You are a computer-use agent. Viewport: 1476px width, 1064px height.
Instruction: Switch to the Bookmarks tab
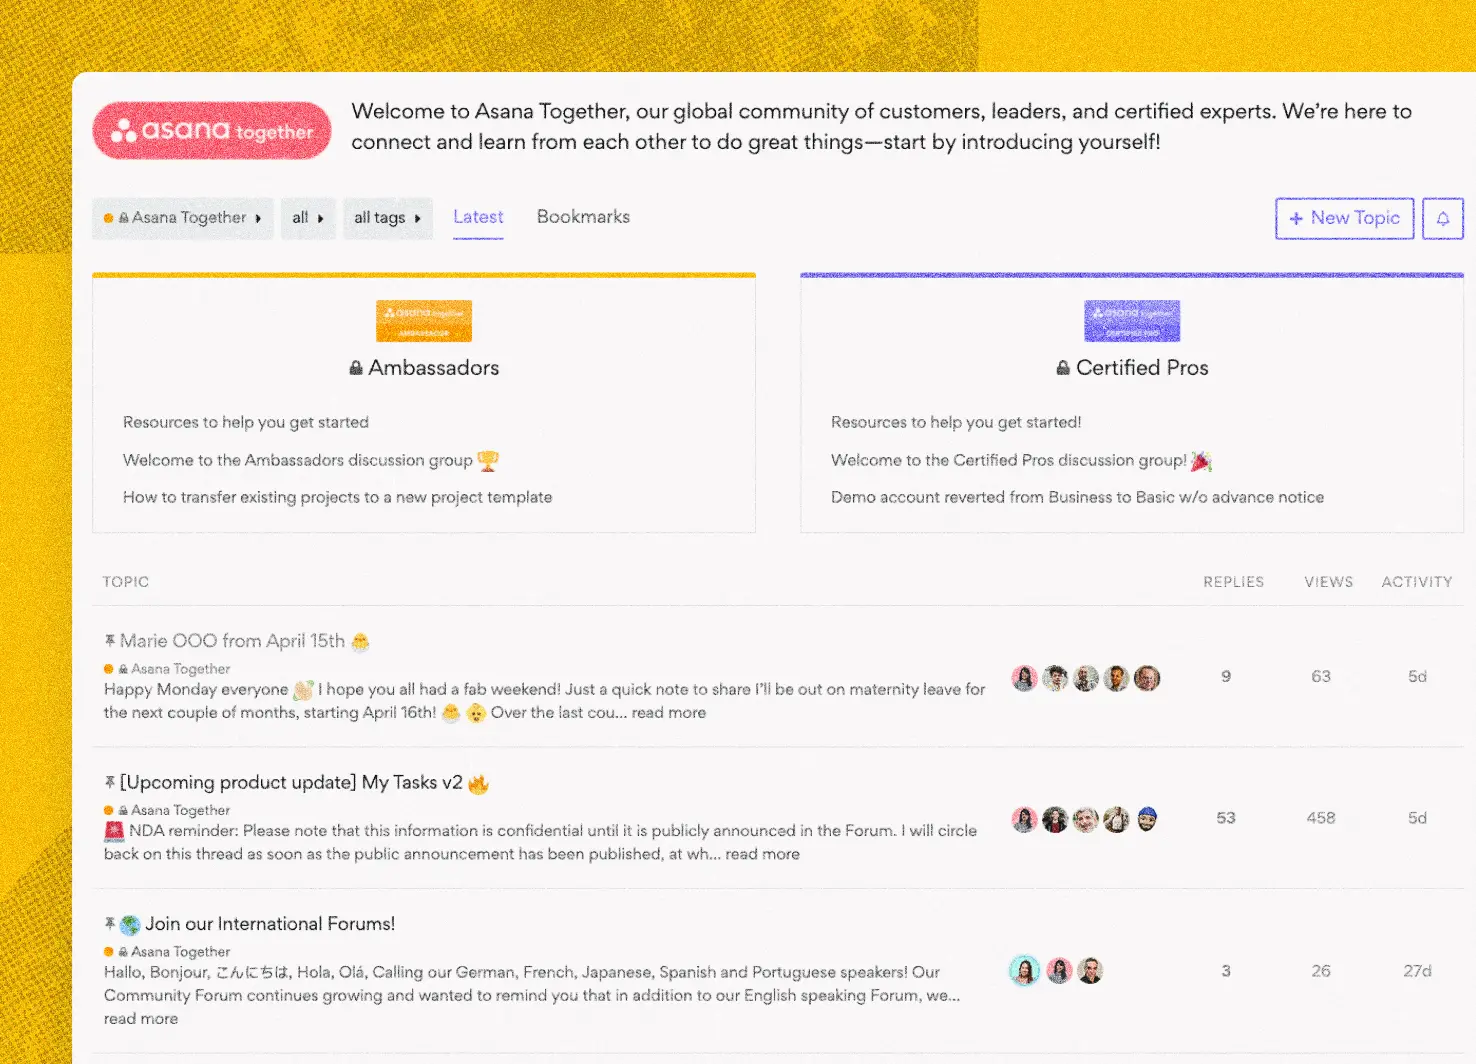[x=583, y=217]
